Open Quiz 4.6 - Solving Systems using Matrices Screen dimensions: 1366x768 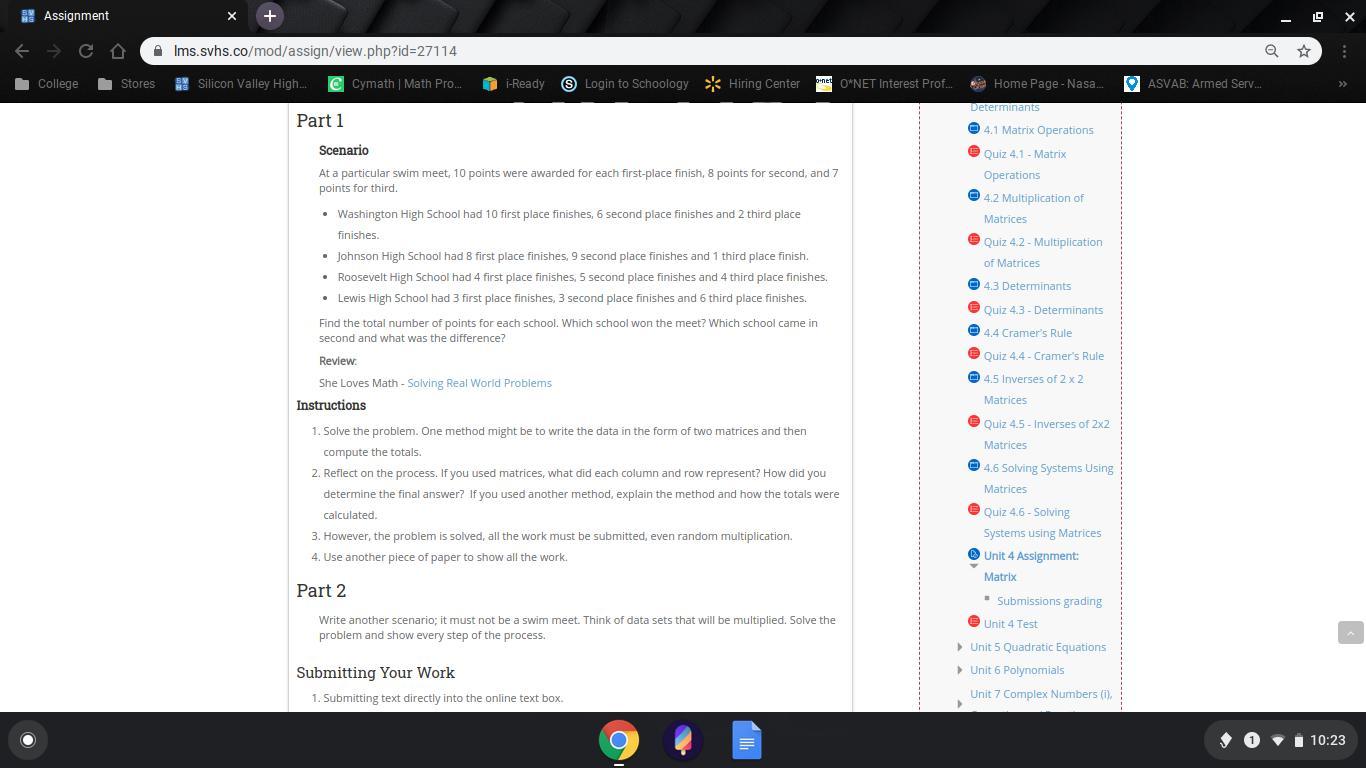coord(1042,522)
